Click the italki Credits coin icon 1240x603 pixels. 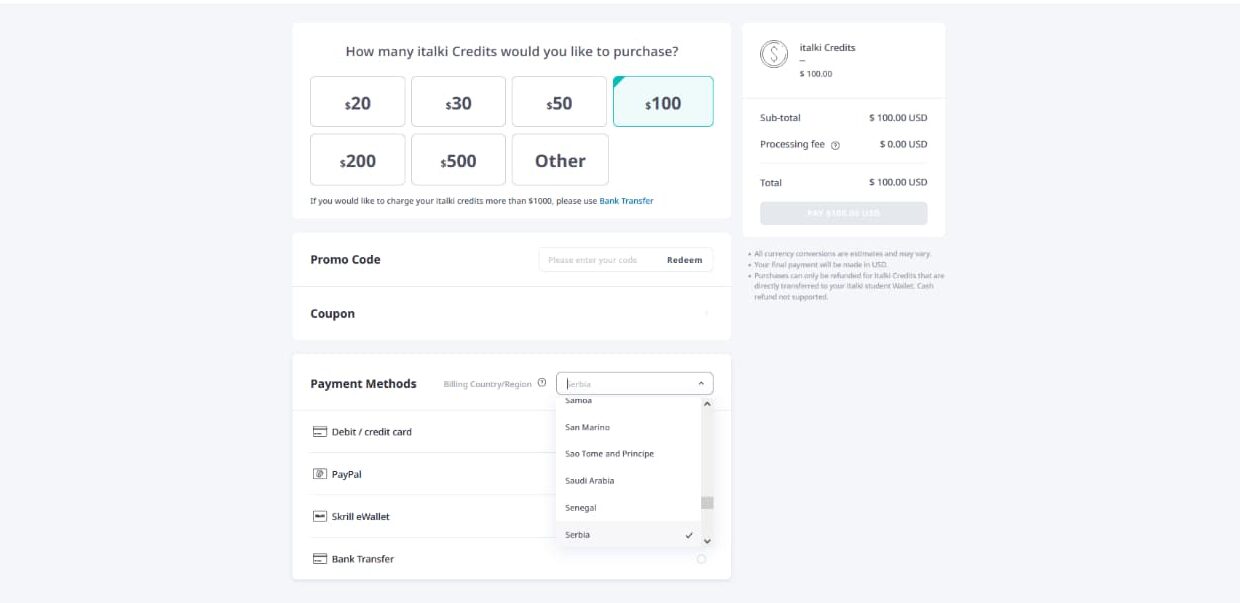(x=774, y=54)
